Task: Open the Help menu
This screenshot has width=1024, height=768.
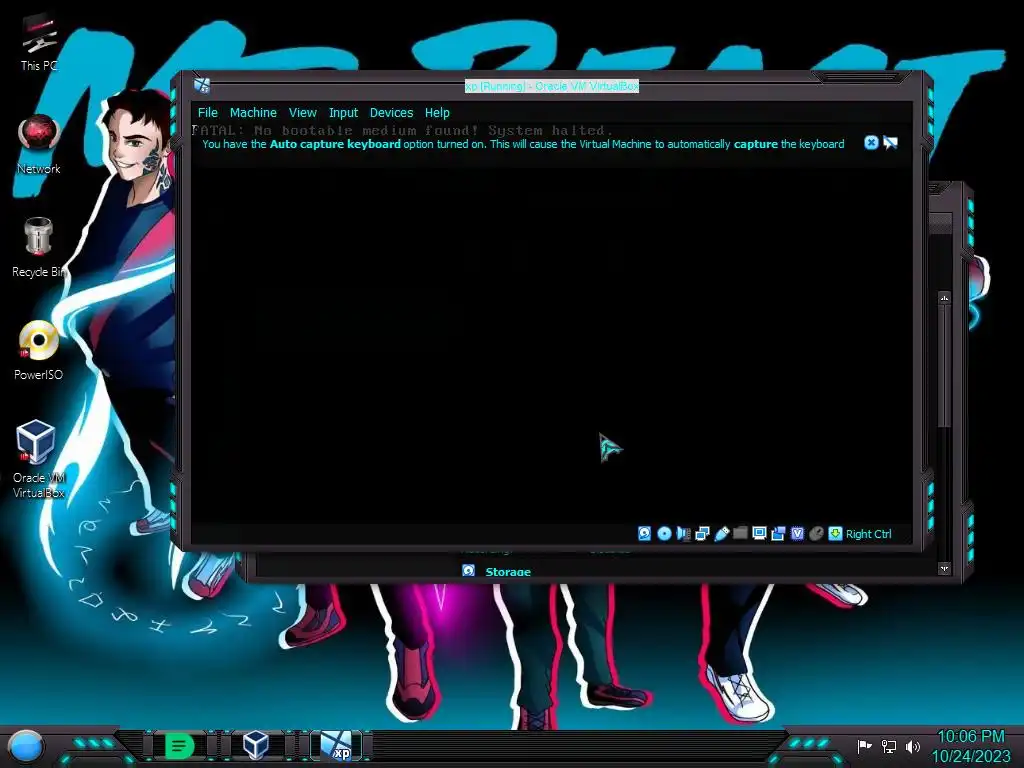Action: tap(437, 112)
